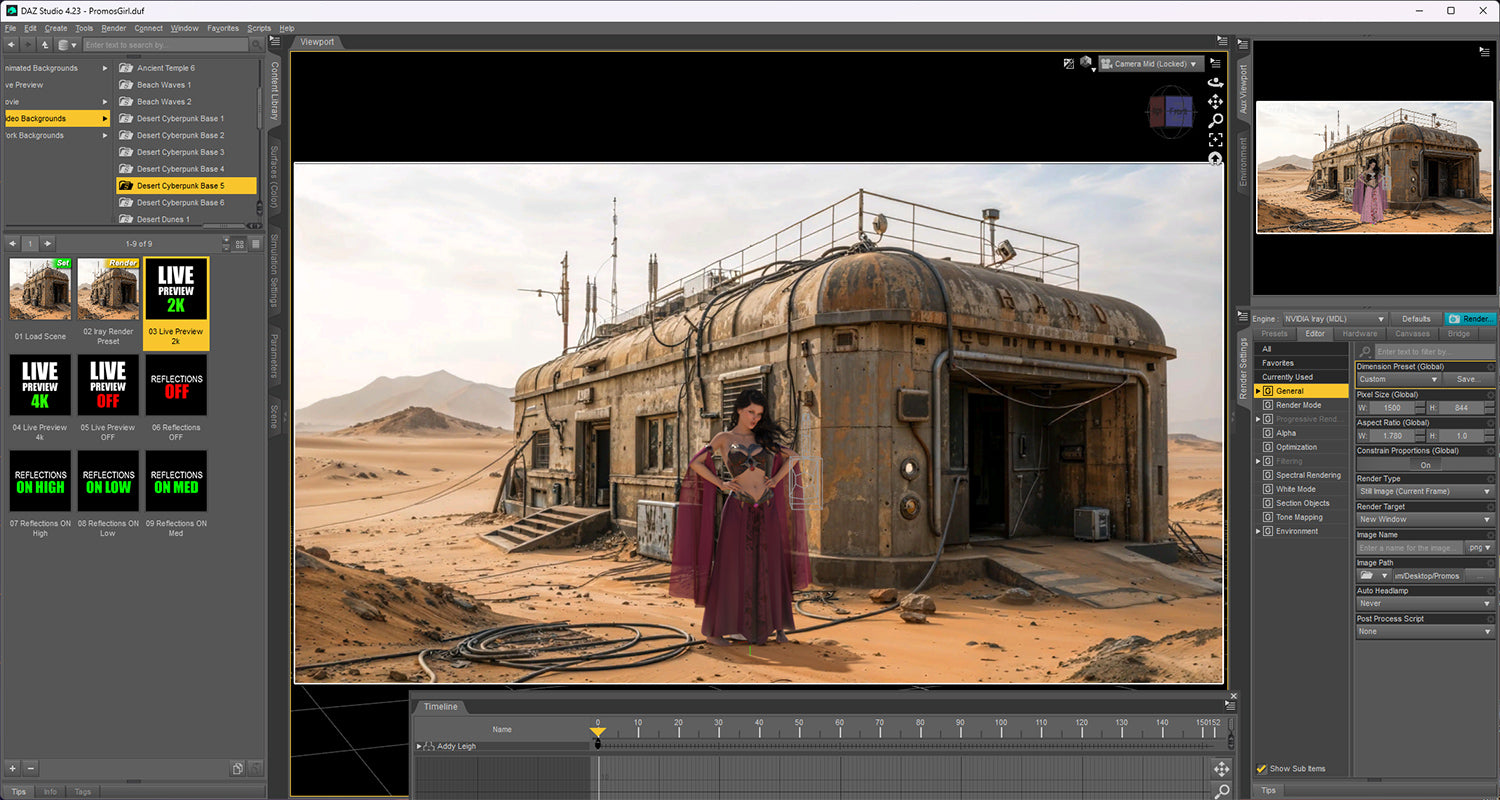Select the Desert Cyberpunk Base 3 folder
Viewport: 1500px width, 800px height.
180,152
